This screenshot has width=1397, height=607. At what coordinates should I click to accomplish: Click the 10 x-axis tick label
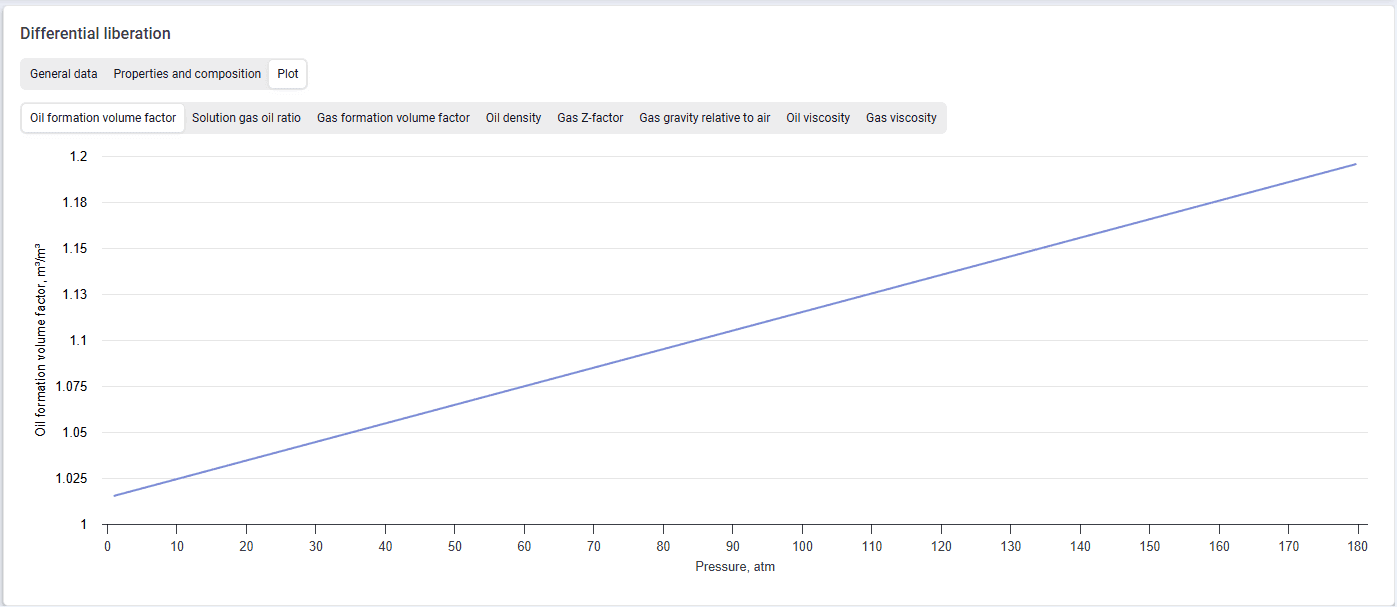coord(176,546)
